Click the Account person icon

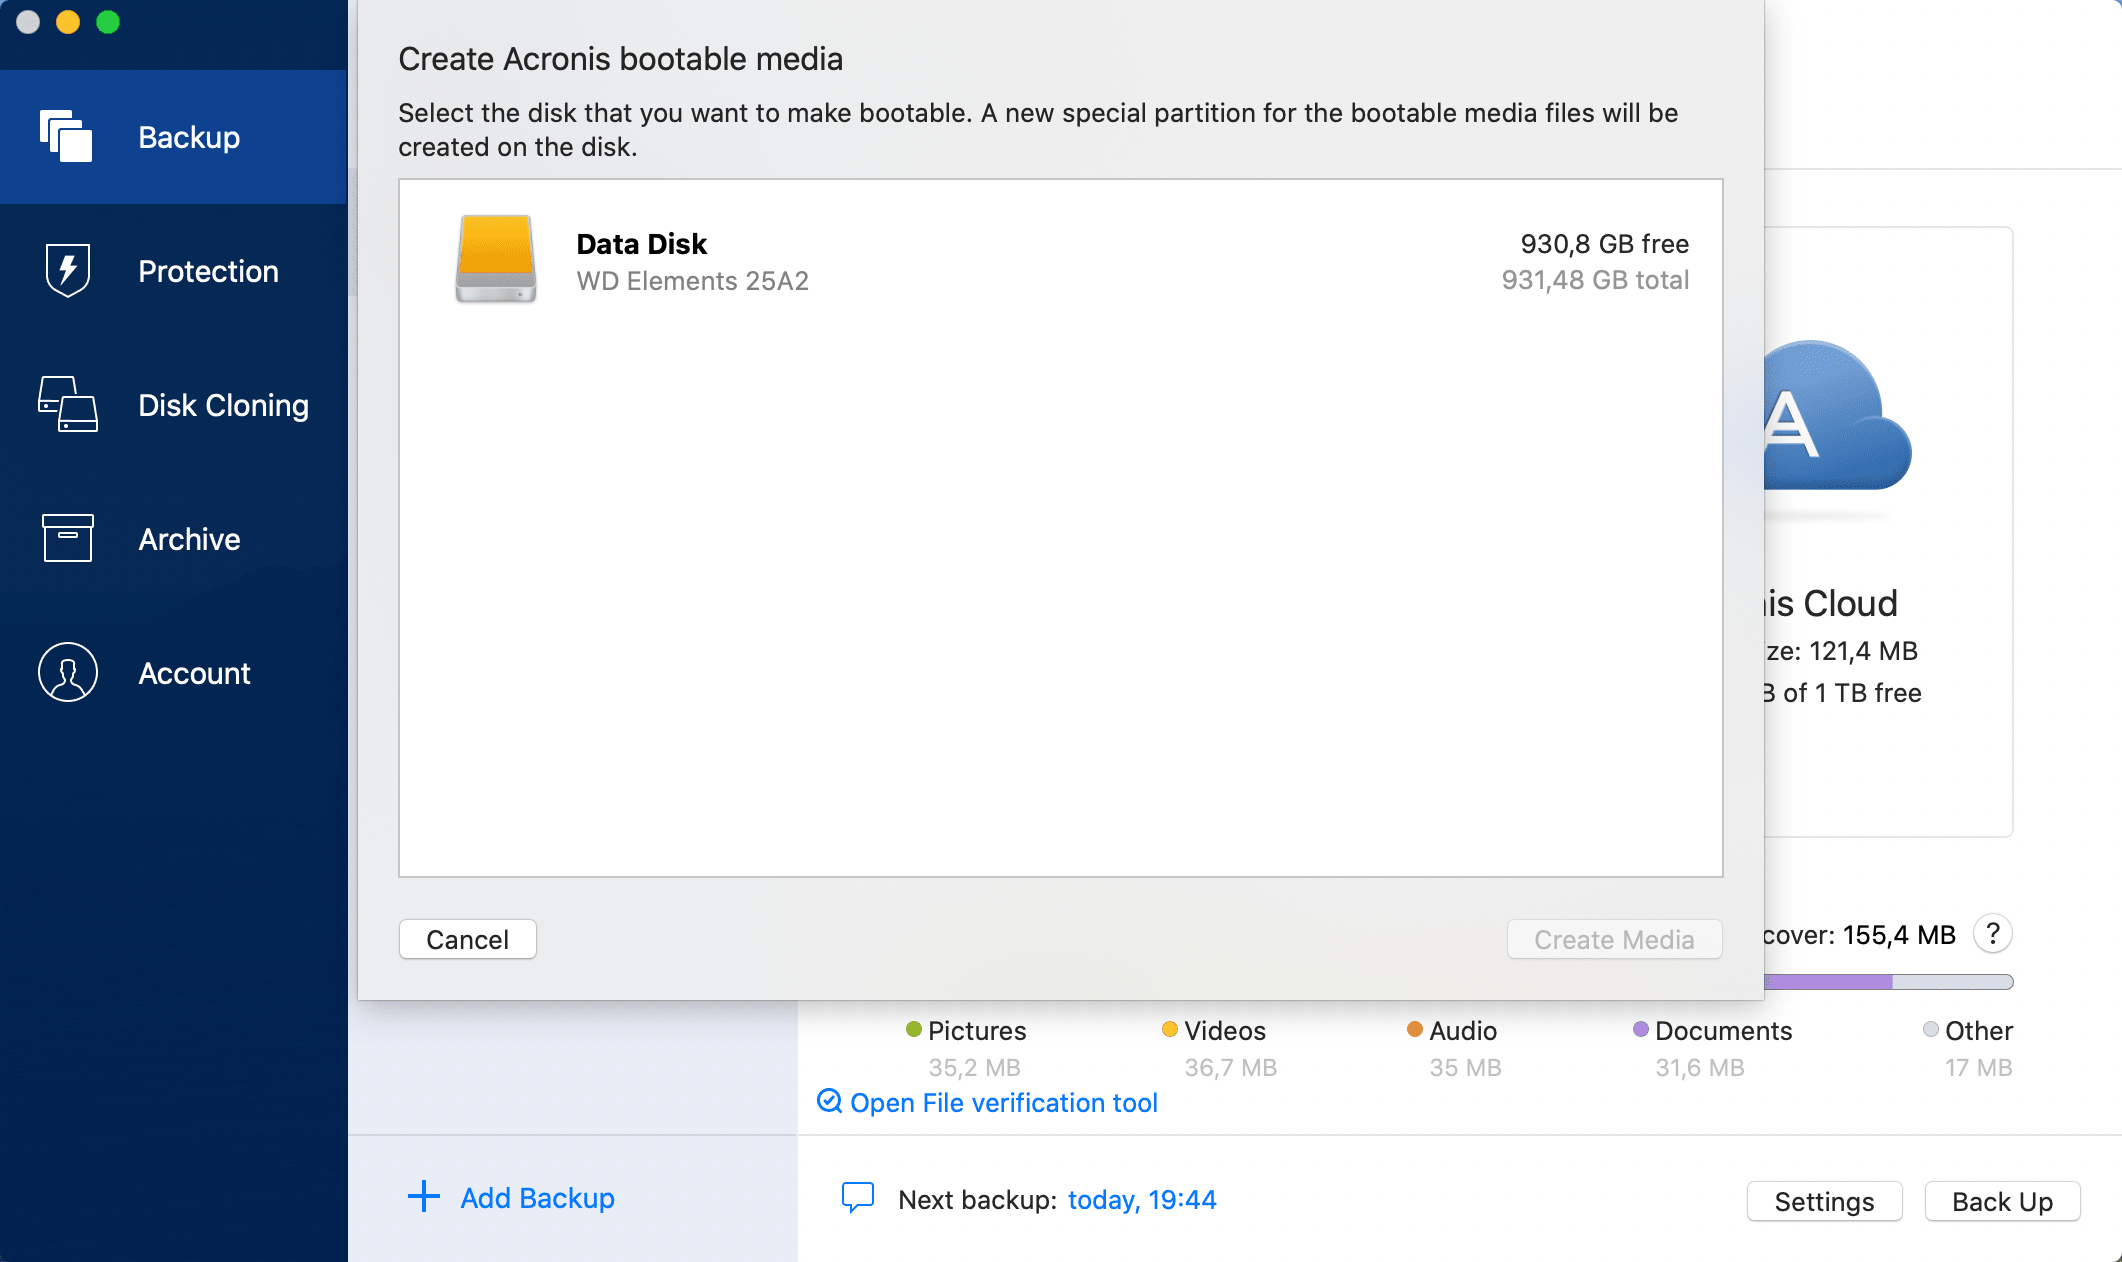tap(67, 672)
